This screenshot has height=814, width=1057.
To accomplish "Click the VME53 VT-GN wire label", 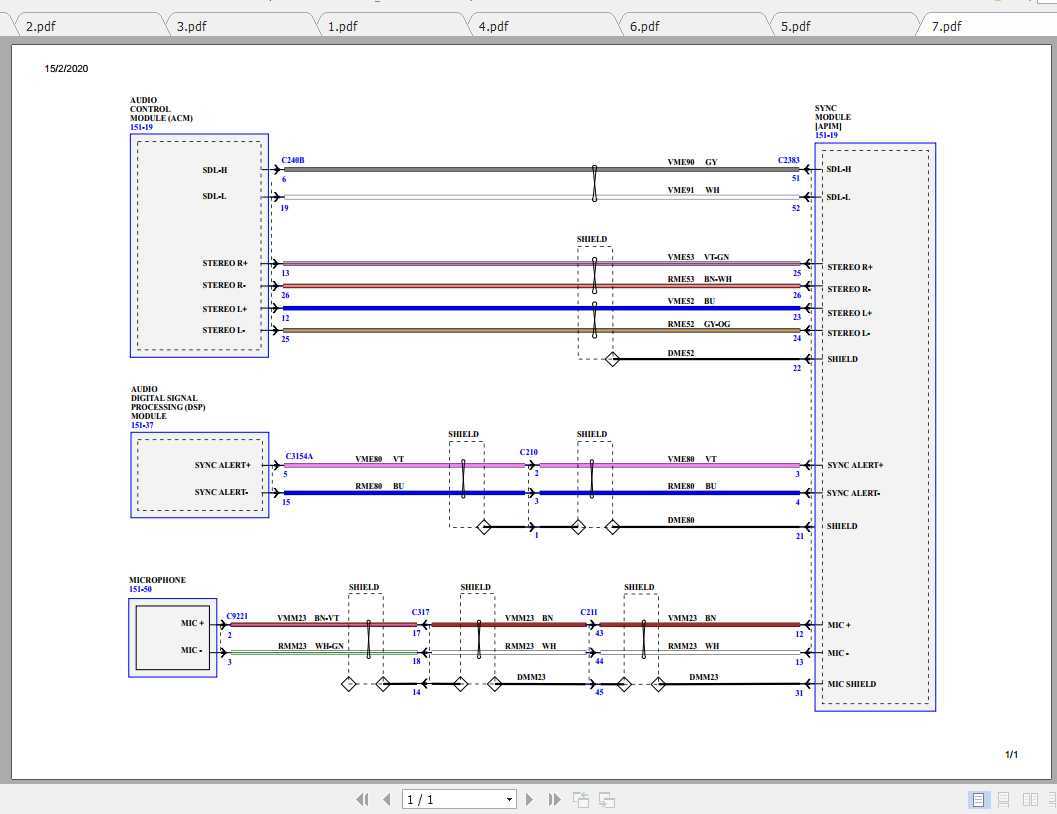I will pos(698,257).
